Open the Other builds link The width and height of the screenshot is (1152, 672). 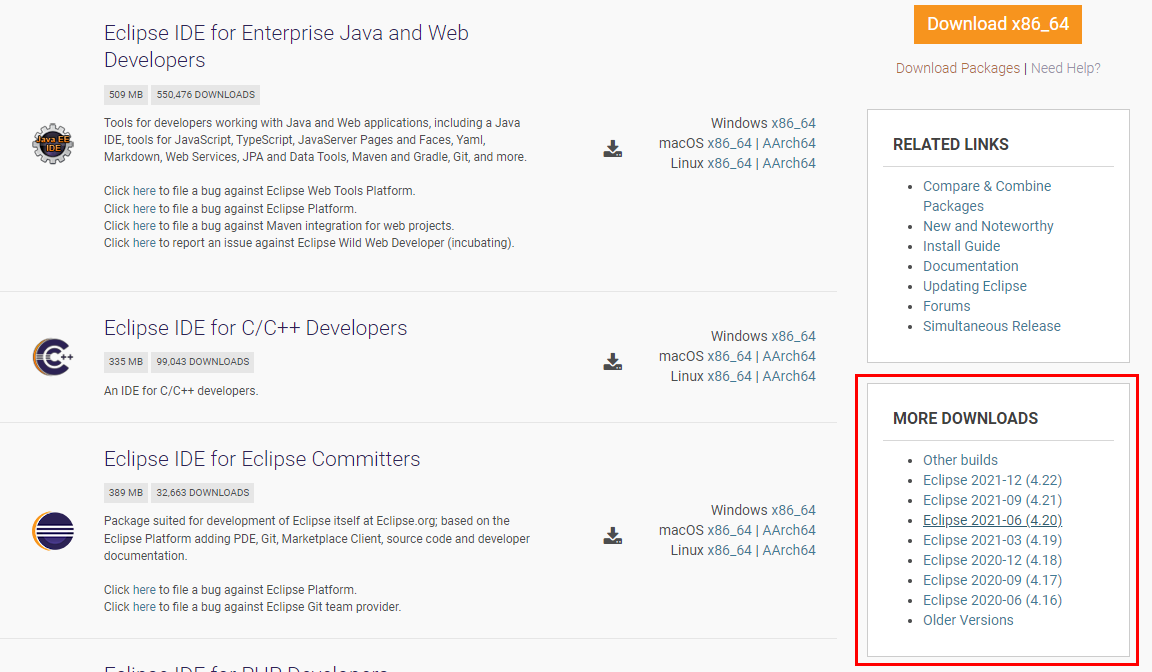click(960, 460)
